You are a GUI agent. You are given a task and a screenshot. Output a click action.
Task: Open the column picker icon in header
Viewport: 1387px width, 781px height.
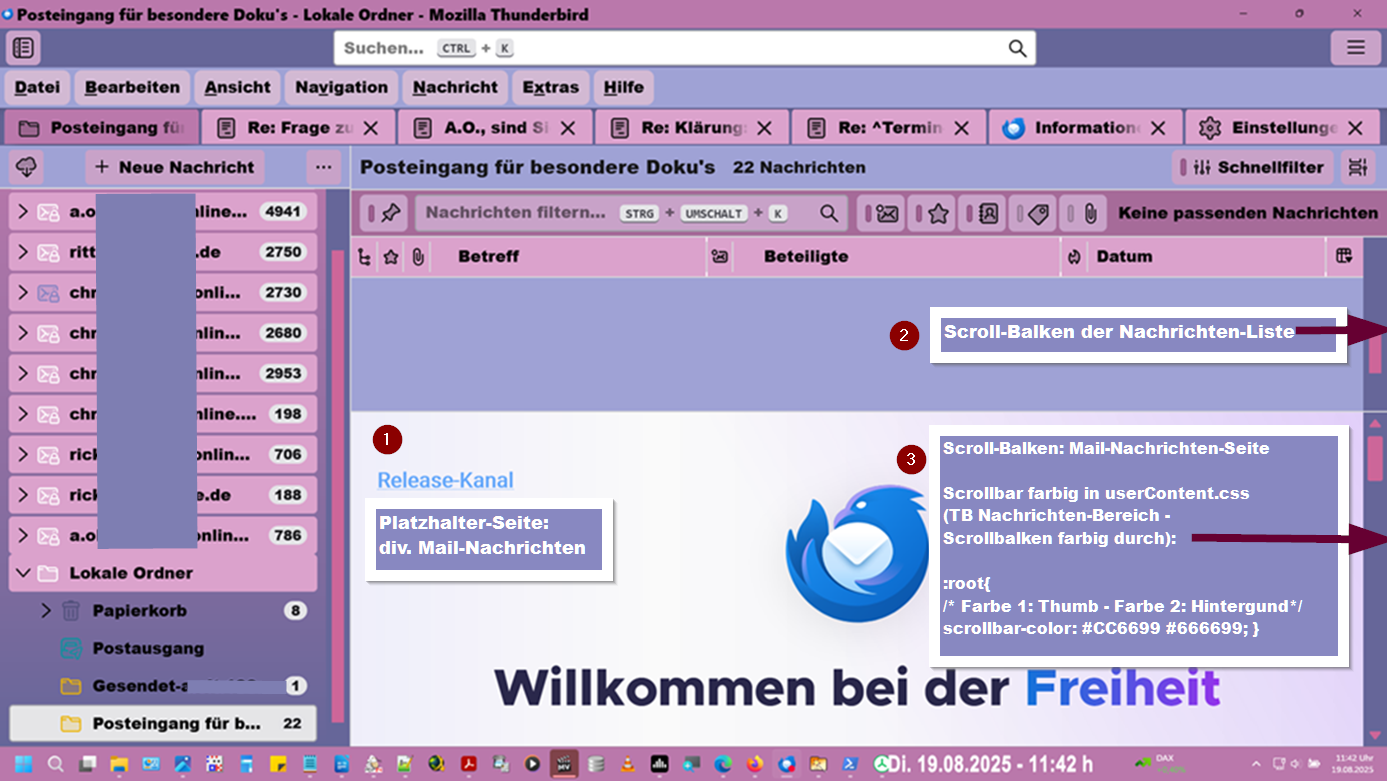point(1344,257)
